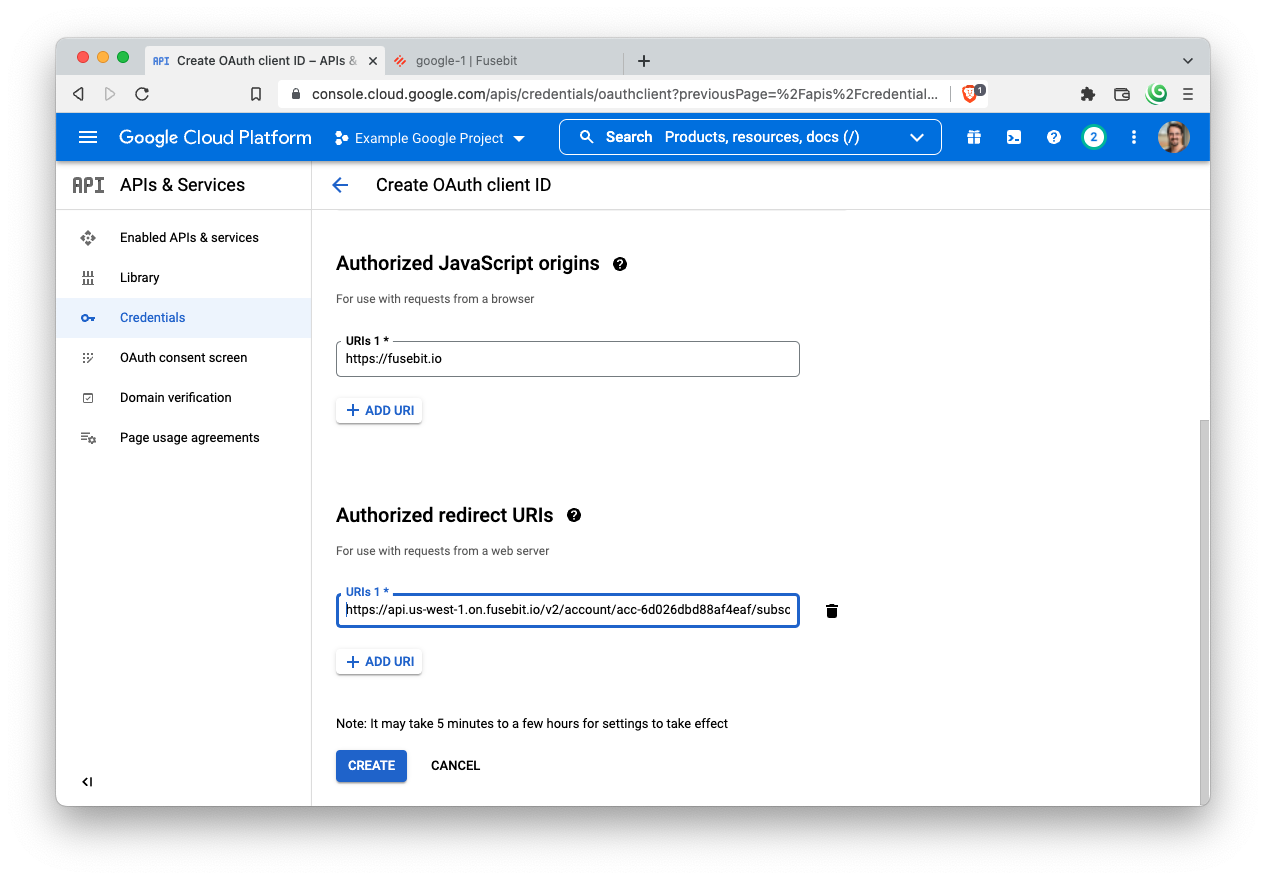The width and height of the screenshot is (1266, 880).
Task: Select Credentials in the sidebar
Action: point(183,318)
